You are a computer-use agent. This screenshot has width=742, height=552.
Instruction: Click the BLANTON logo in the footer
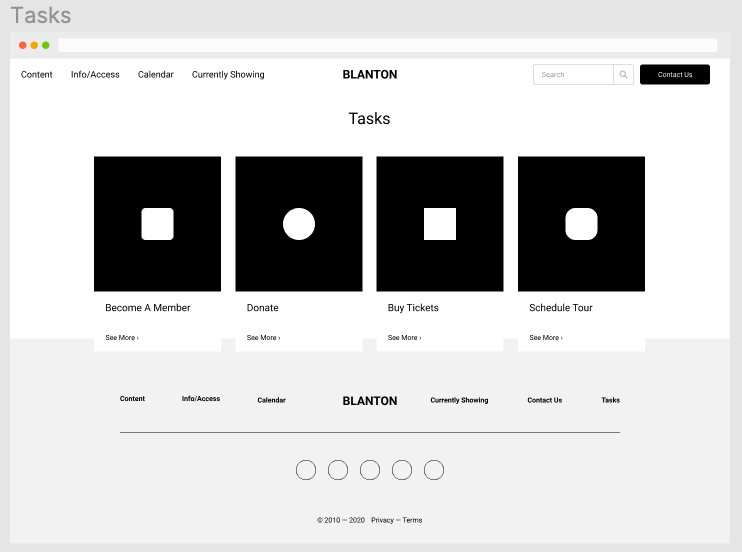(x=370, y=401)
